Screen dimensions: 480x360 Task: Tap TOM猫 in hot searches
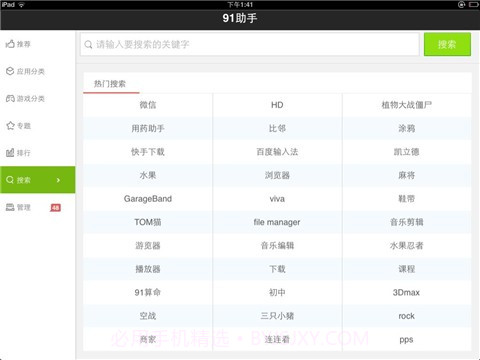[x=148, y=222]
